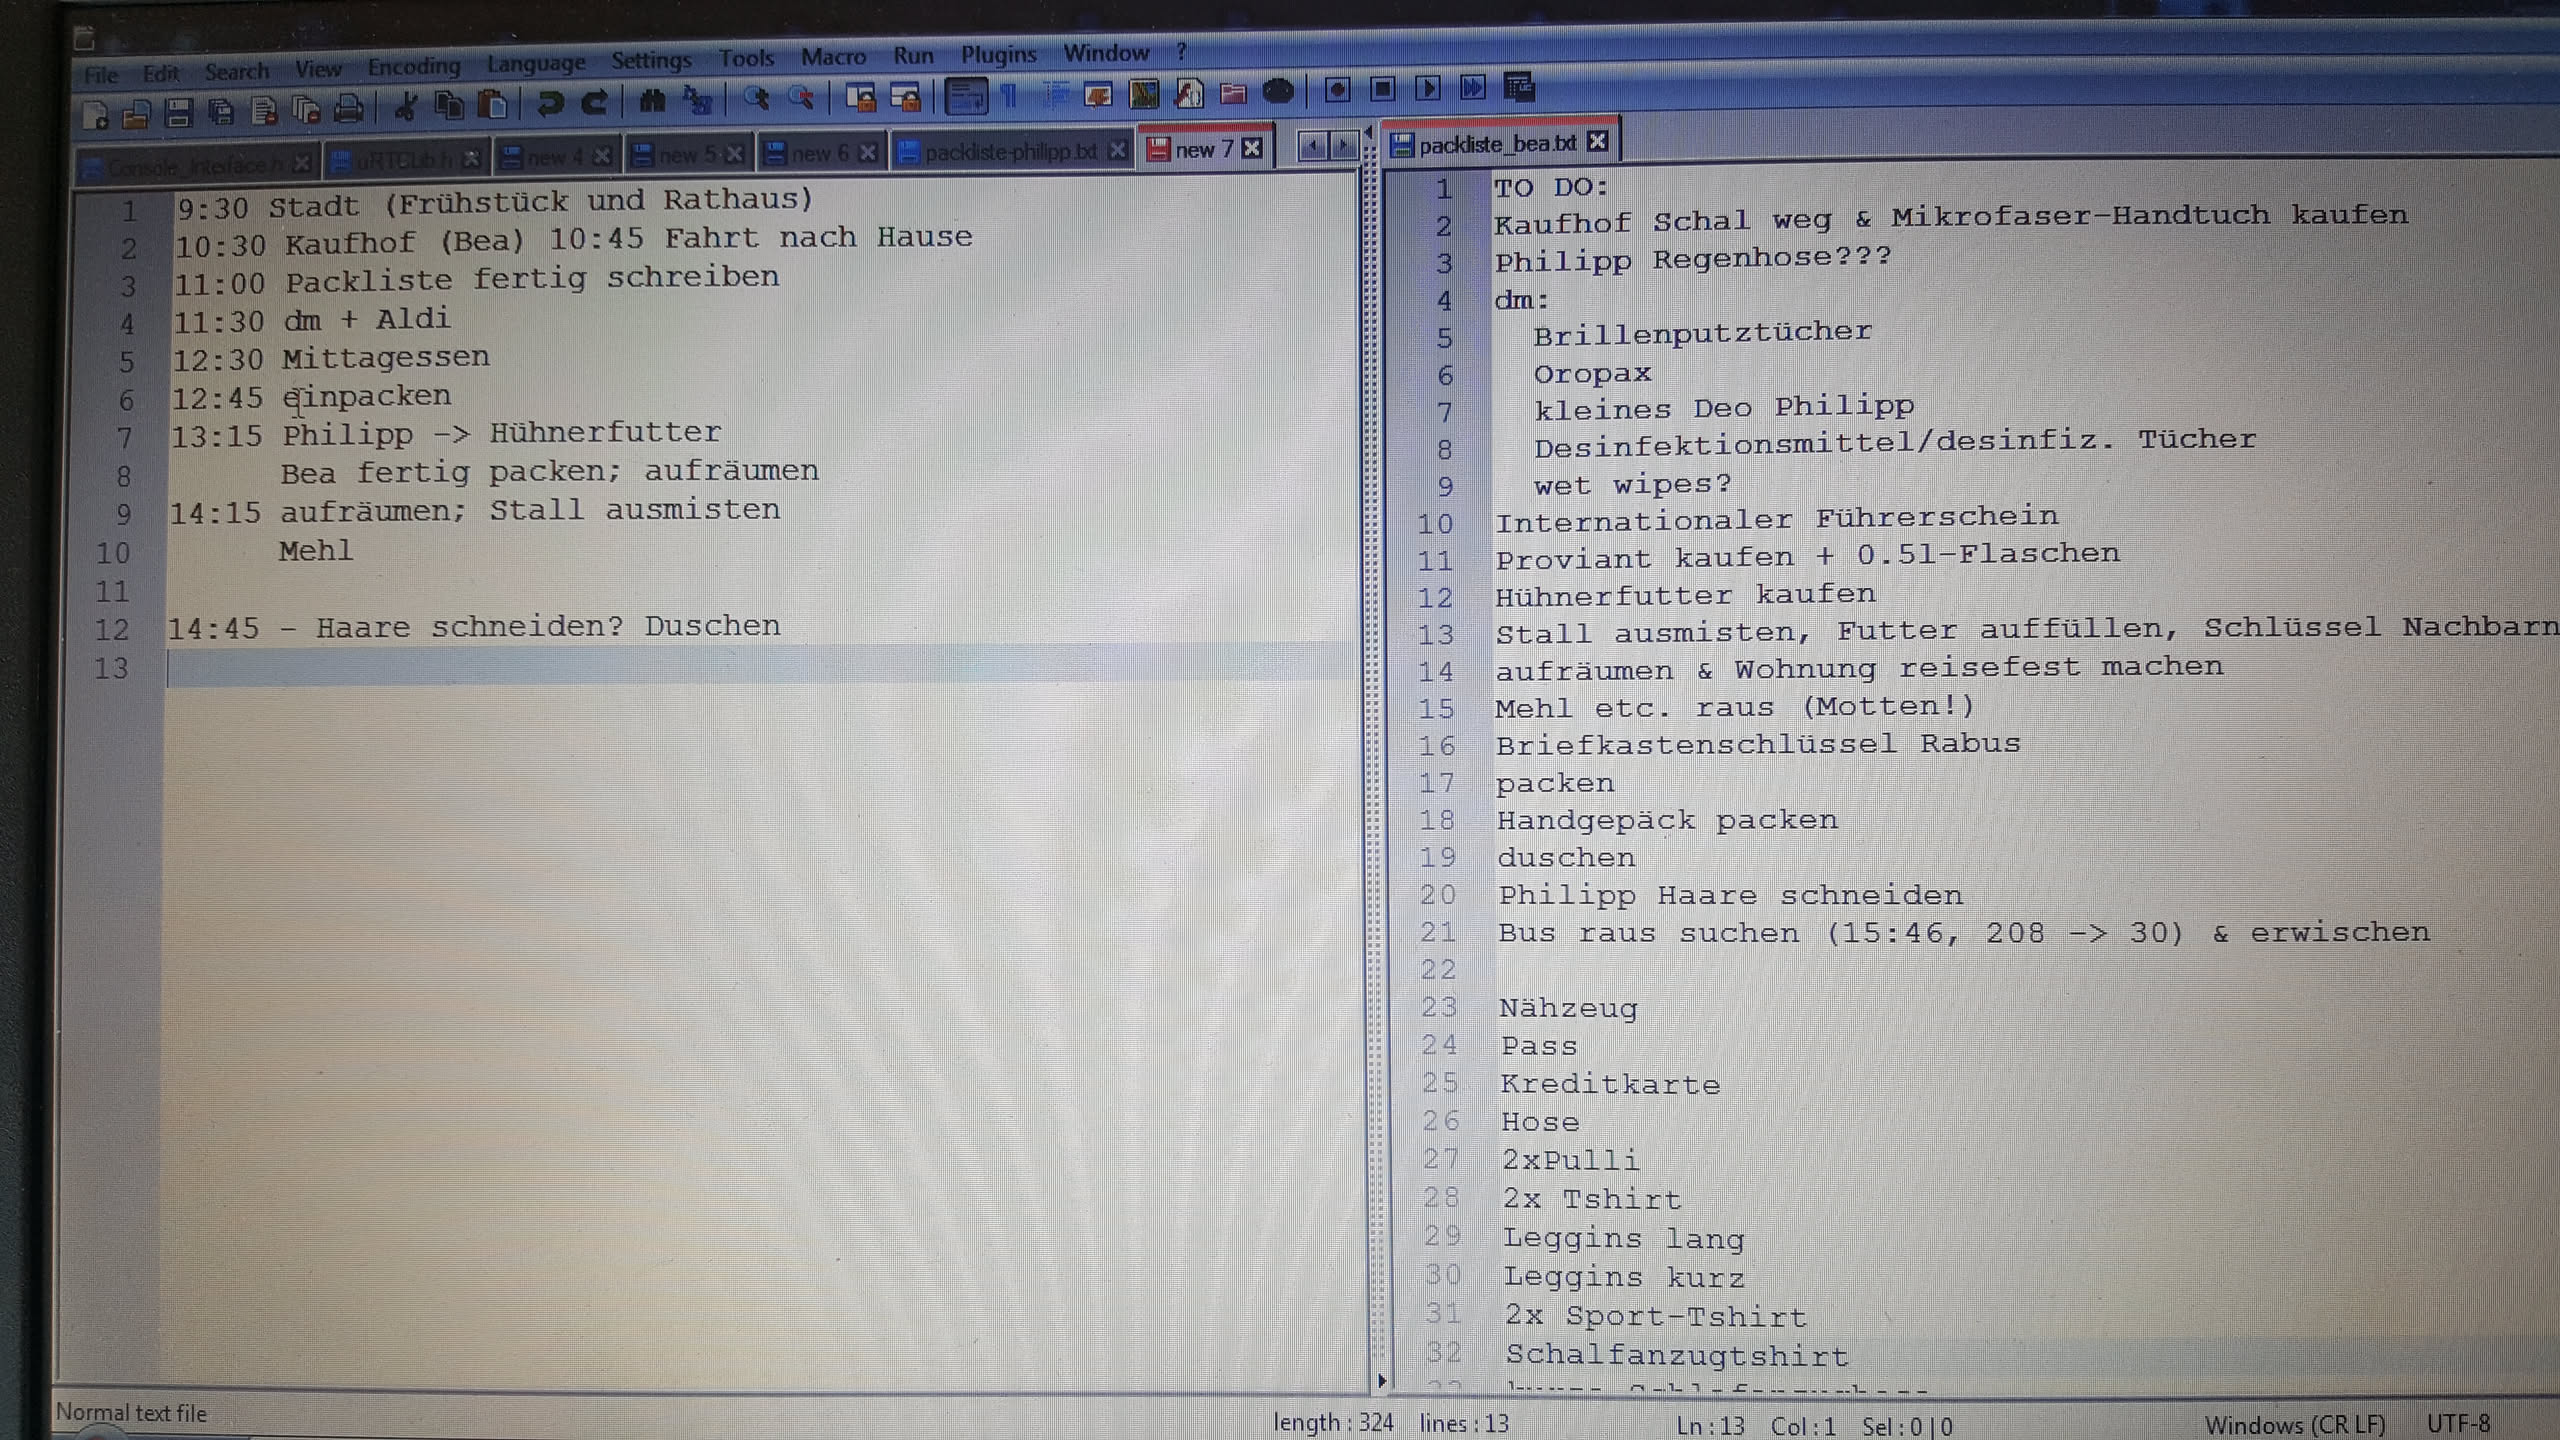
Task: Open the Plugins menu
Action: click(x=998, y=54)
